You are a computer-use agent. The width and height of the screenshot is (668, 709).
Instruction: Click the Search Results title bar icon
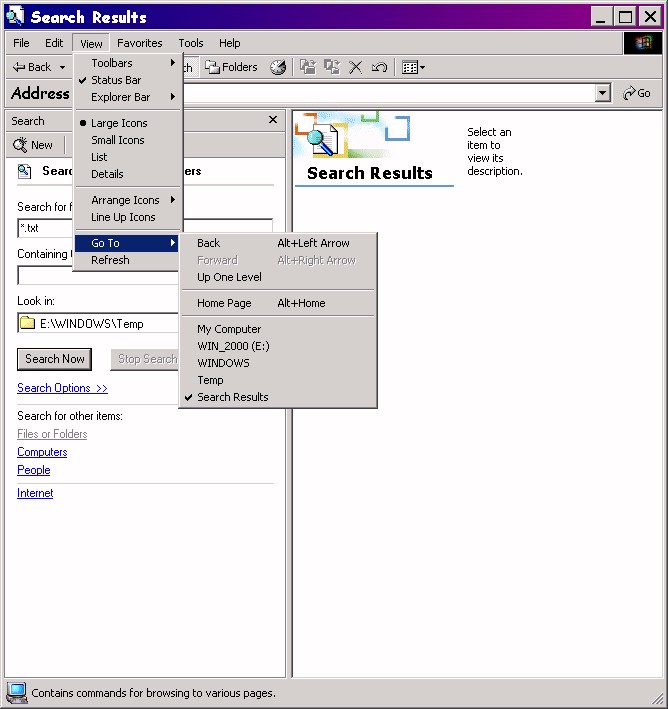tap(15, 16)
